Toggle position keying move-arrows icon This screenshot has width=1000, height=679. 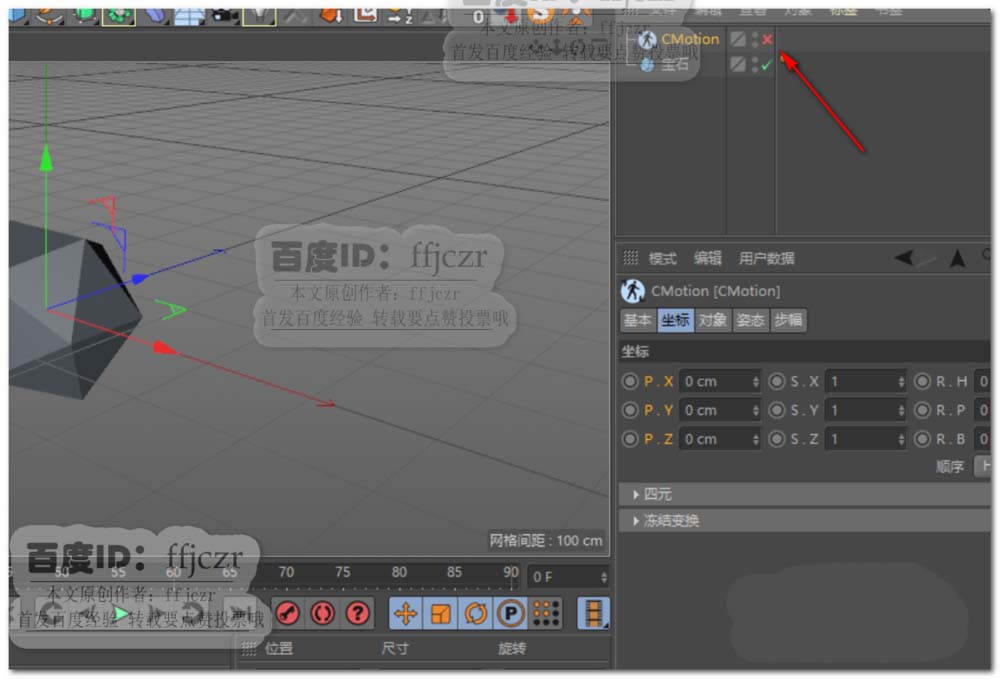(x=406, y=613)
